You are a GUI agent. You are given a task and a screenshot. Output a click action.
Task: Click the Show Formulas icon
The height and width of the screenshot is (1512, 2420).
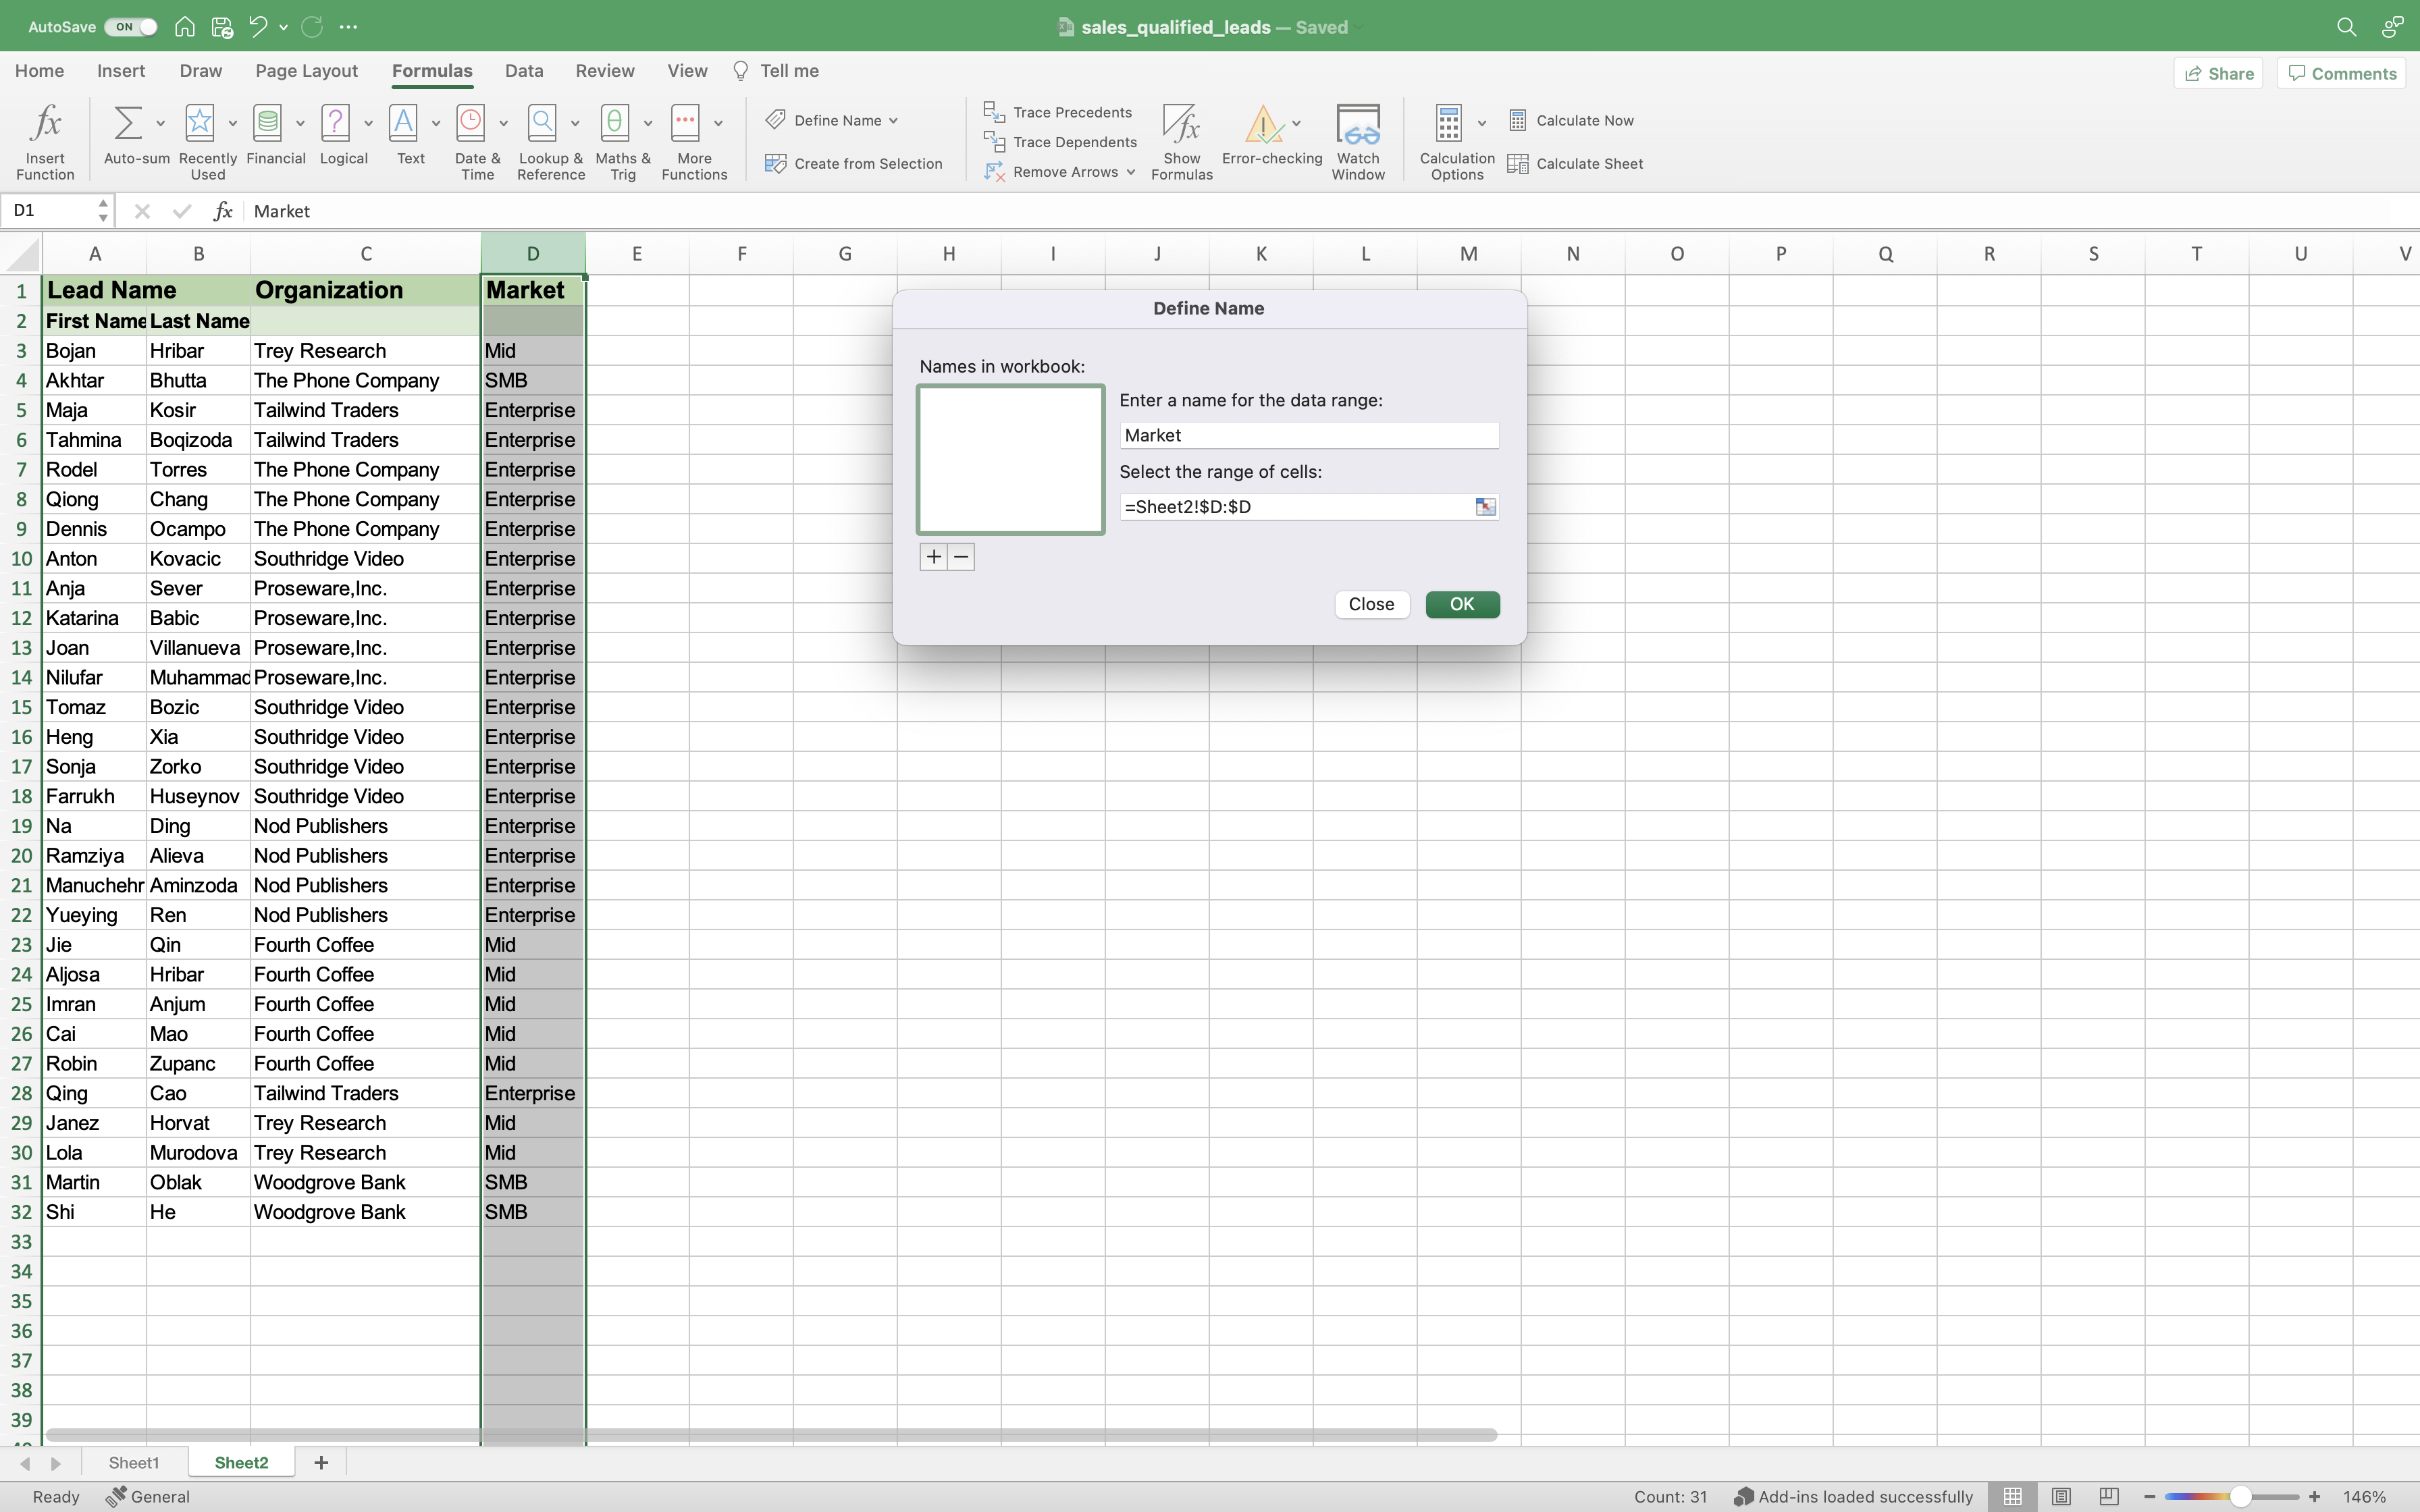pos(1181,124)
